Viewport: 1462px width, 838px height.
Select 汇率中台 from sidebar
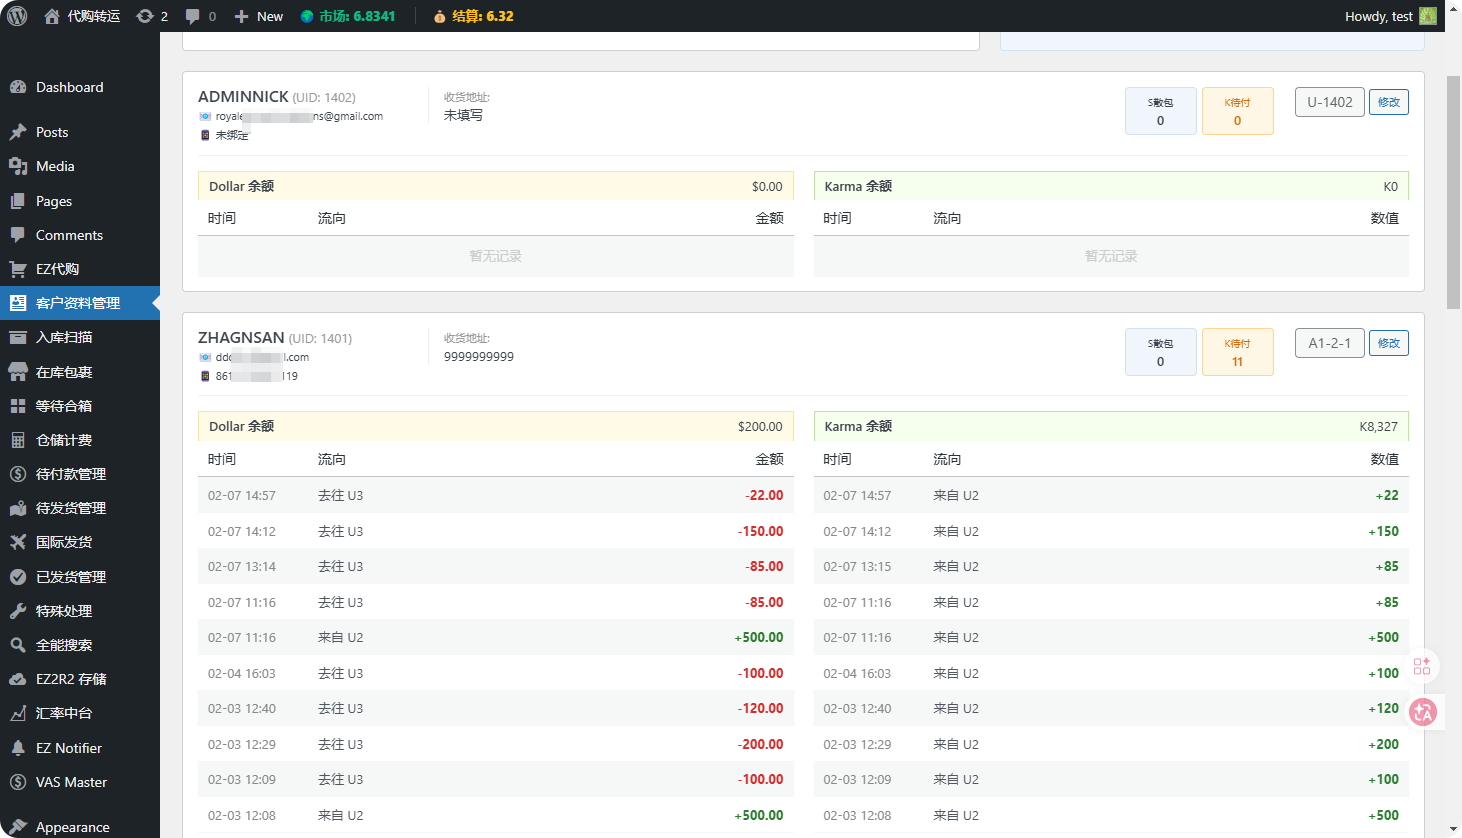point(64,713)
